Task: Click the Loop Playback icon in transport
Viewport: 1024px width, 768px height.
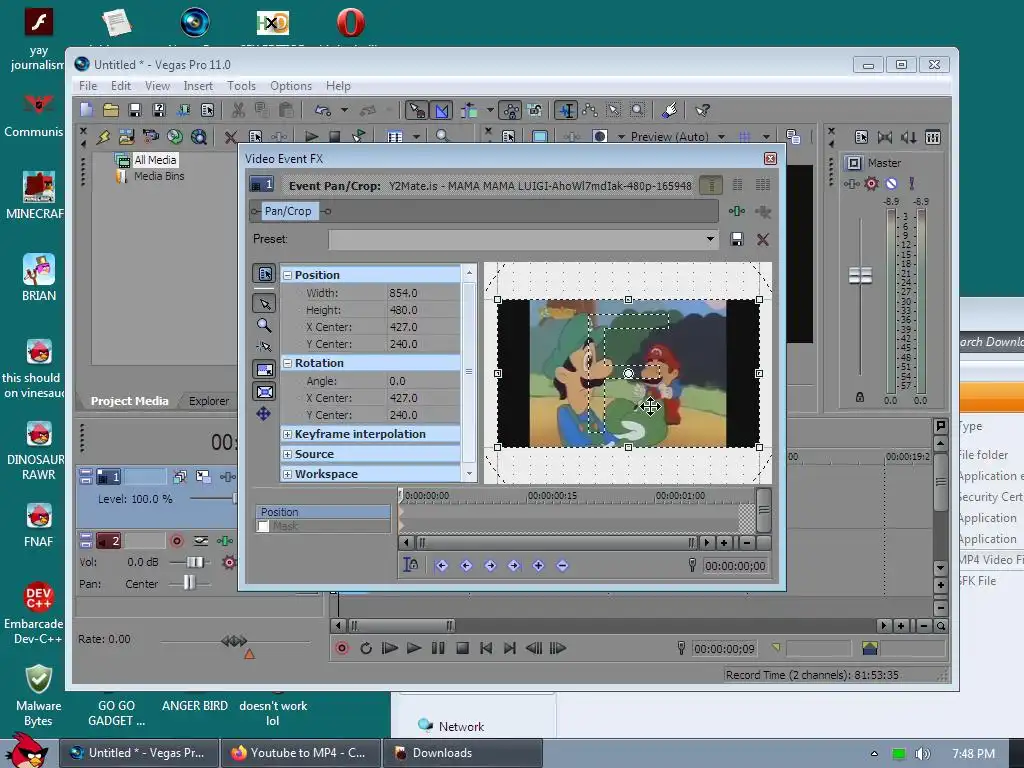Action: [x=366, y=648]
